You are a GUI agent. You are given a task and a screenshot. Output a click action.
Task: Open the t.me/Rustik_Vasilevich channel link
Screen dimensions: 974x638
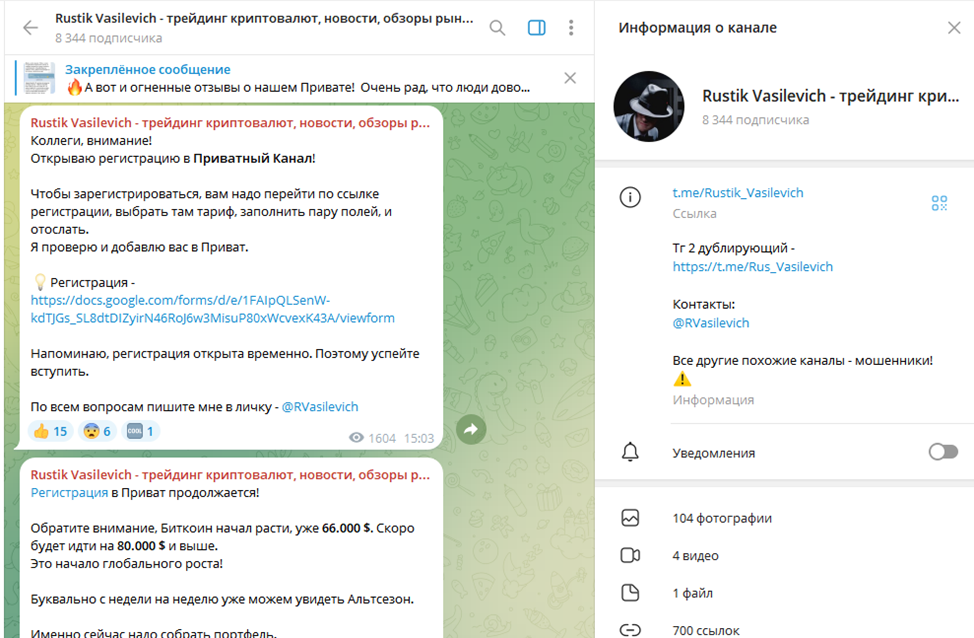click(x=738, y=193)
